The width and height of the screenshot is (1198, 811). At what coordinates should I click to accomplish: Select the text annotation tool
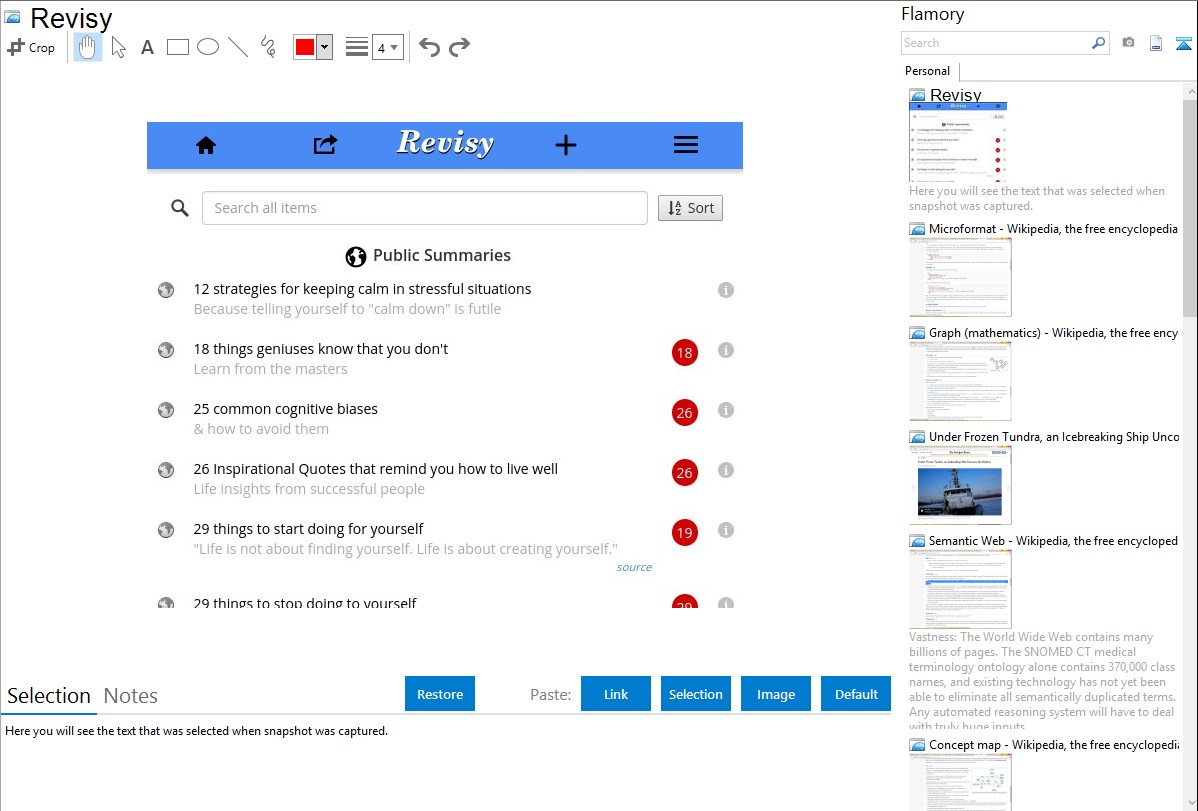tap(147, 47)
